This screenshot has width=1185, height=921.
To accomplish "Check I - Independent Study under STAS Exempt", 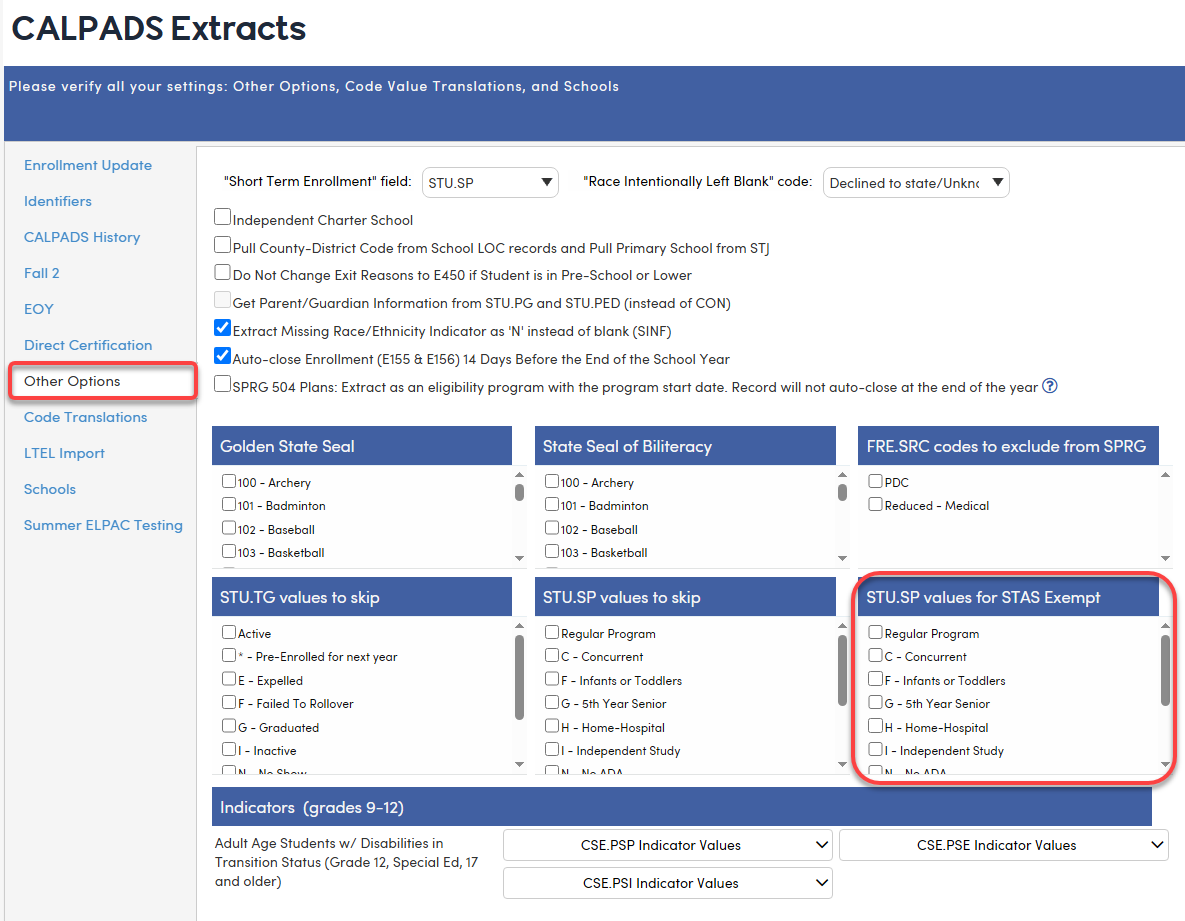I will pos(875,749).
